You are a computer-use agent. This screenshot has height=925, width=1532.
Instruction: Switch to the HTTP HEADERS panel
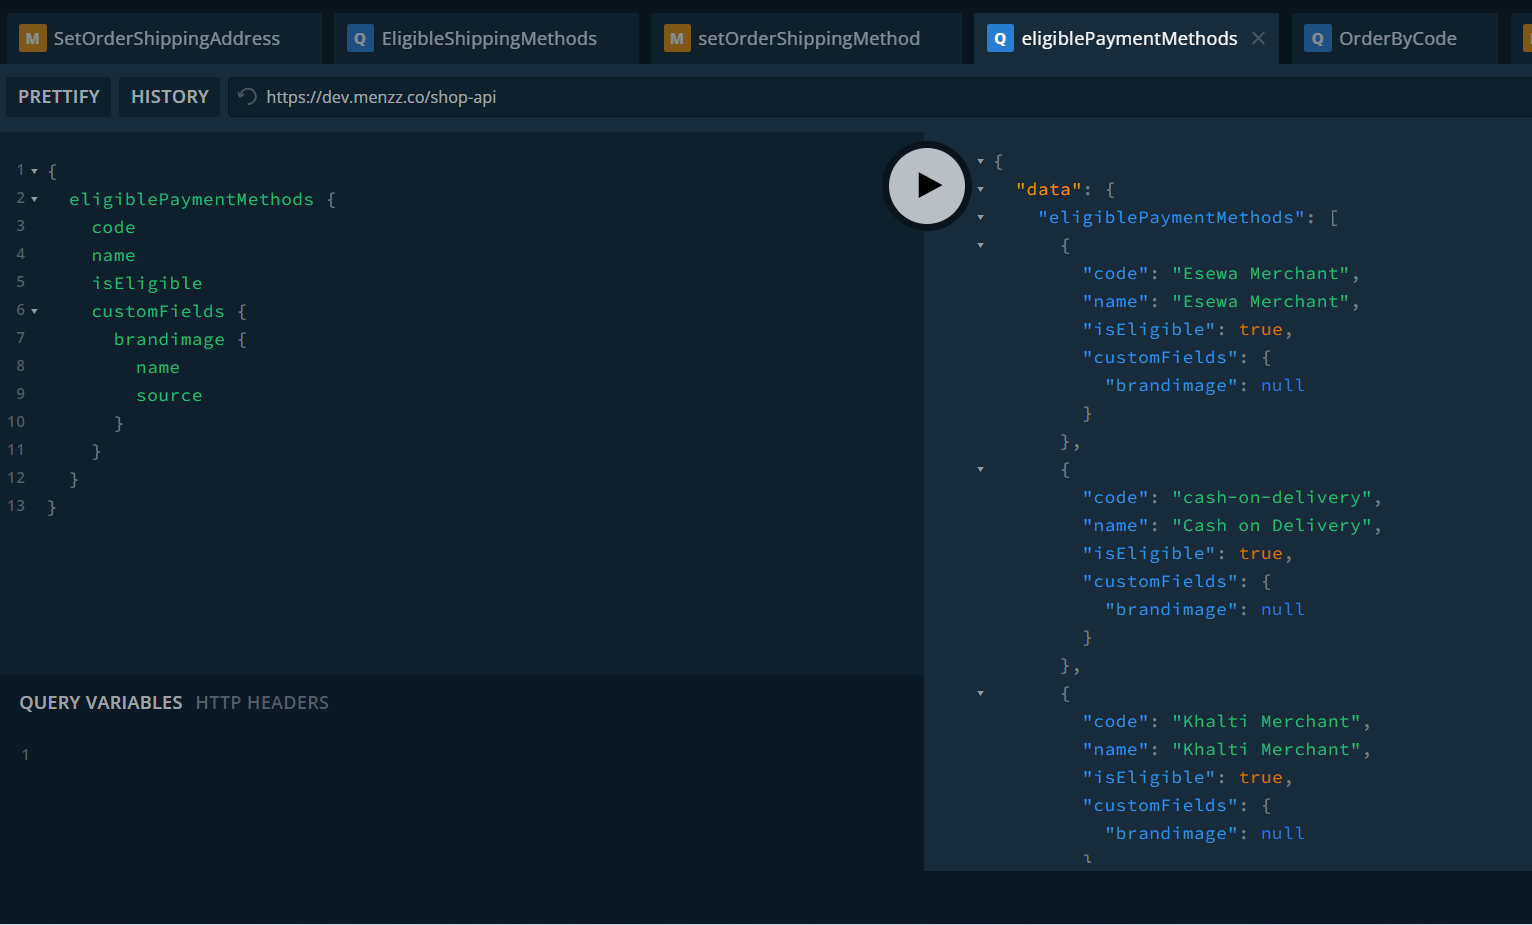click(x=262, y=702)
